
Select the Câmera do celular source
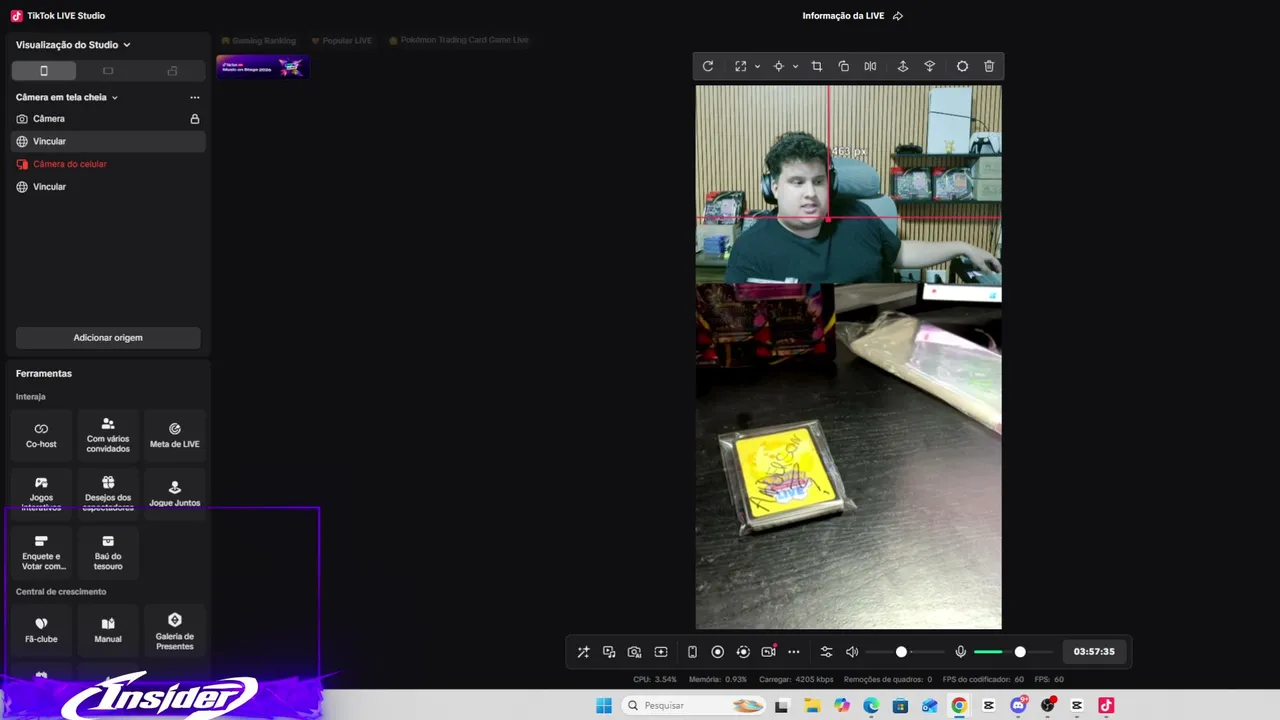[x=108, y=164]
